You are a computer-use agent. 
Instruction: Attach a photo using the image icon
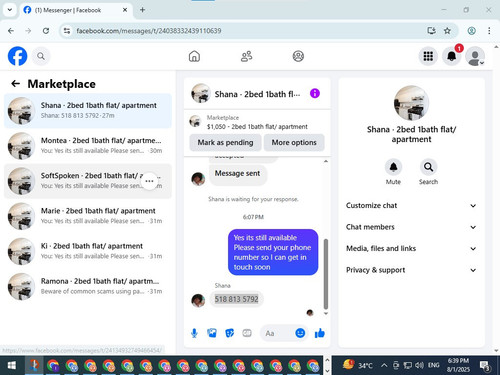[x=212, y=333]
